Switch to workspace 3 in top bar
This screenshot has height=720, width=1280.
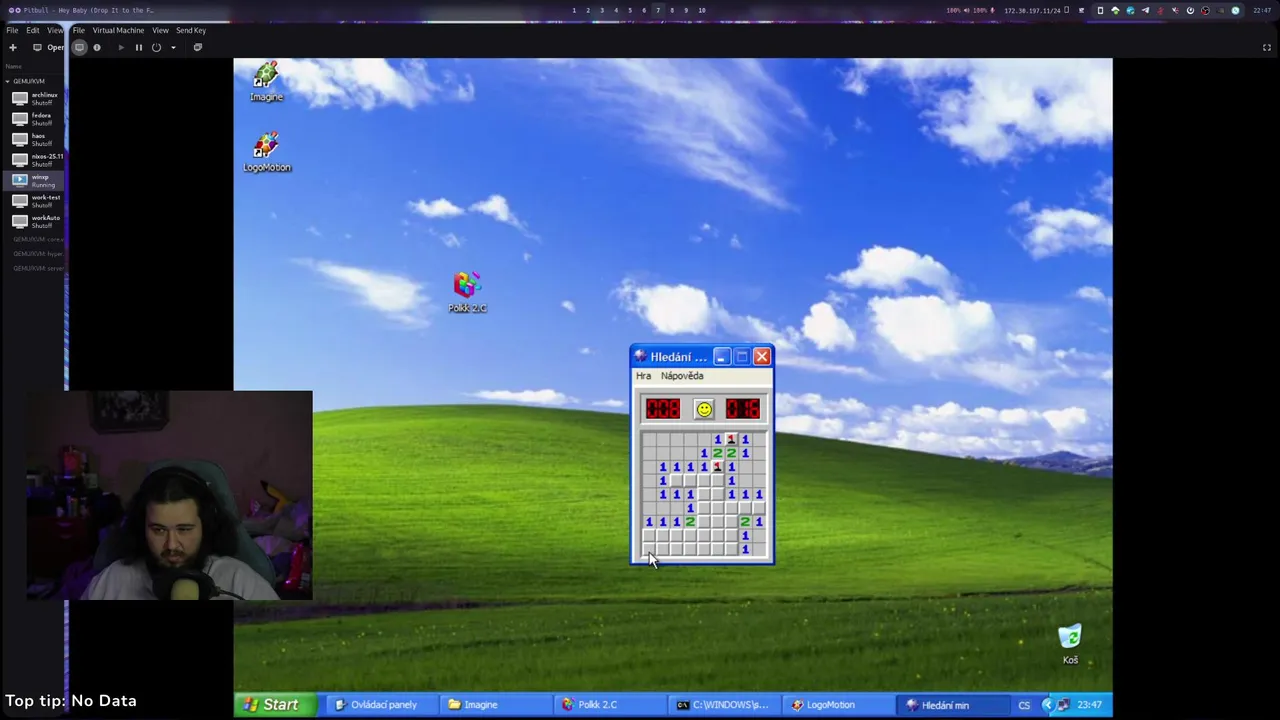[602, 10]
